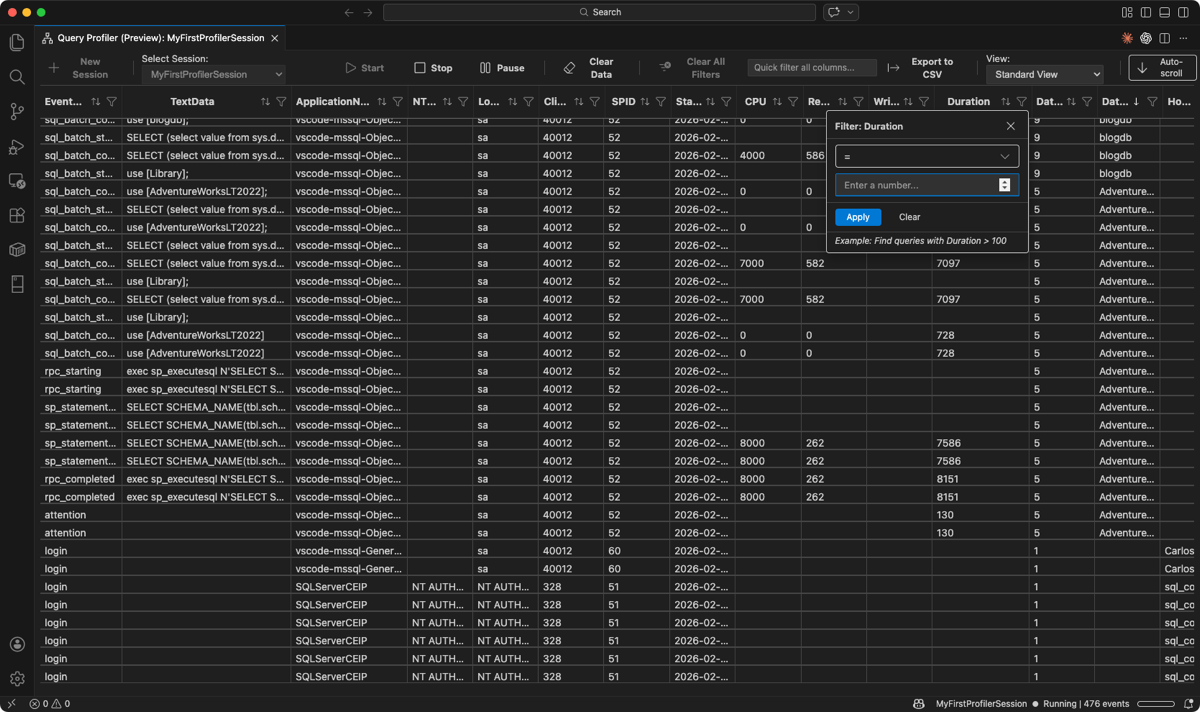Click the split editor icon in the title bar

point(1163,36)
